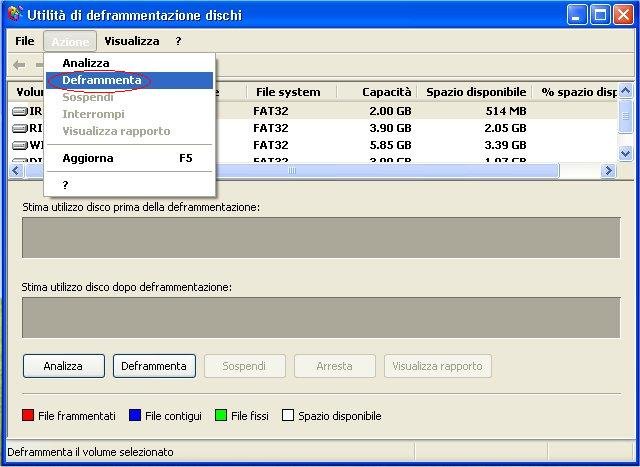
Task: Select the WI volume drive icon
Action: point(20,145)
